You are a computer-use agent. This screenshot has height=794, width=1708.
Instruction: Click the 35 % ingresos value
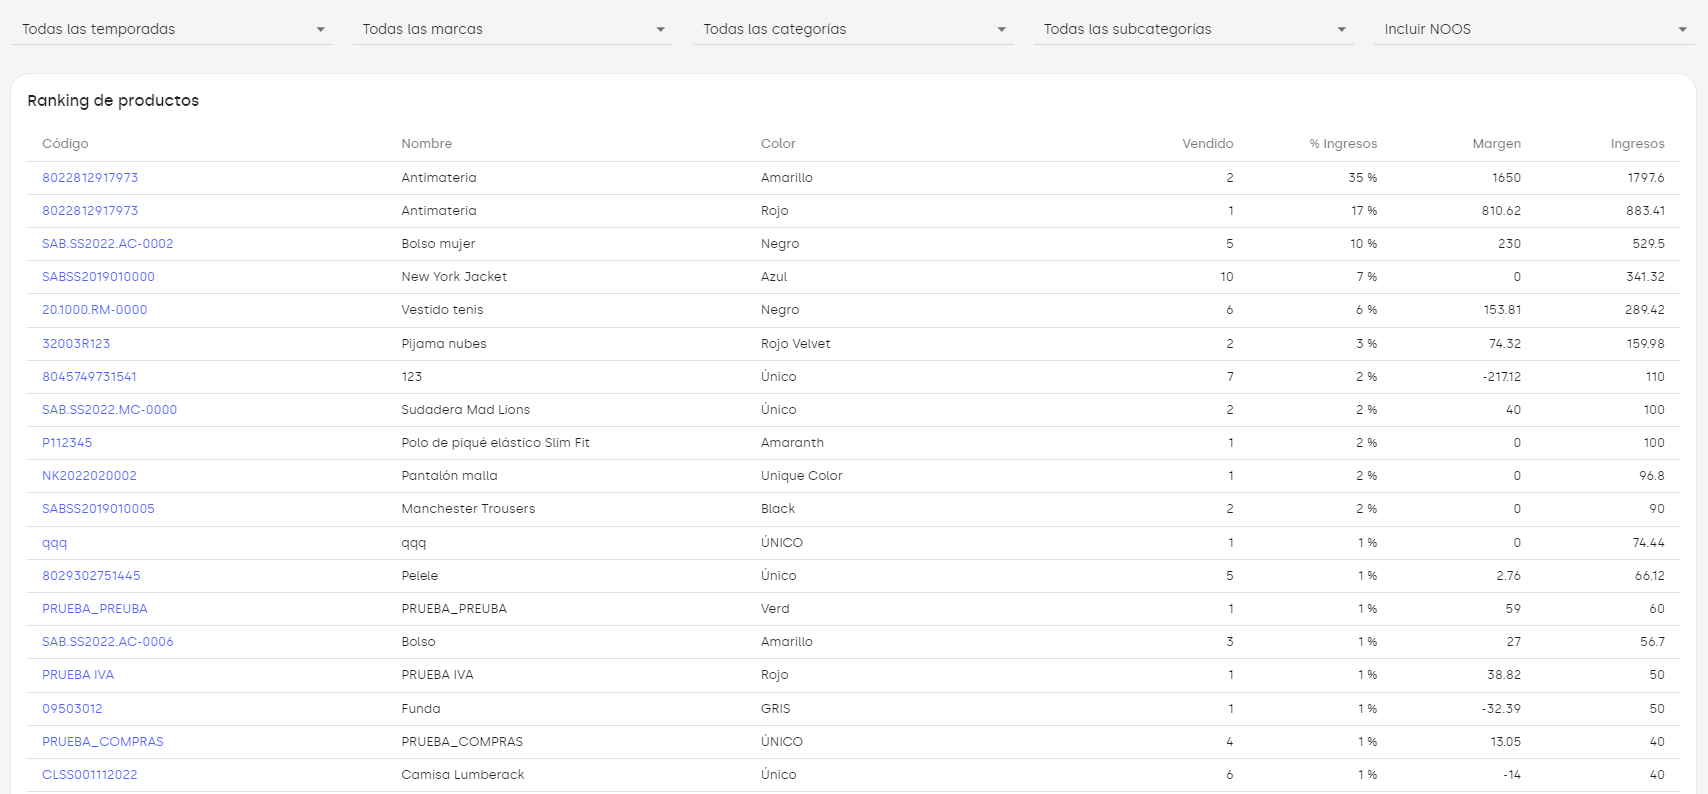coord(1362,177)
